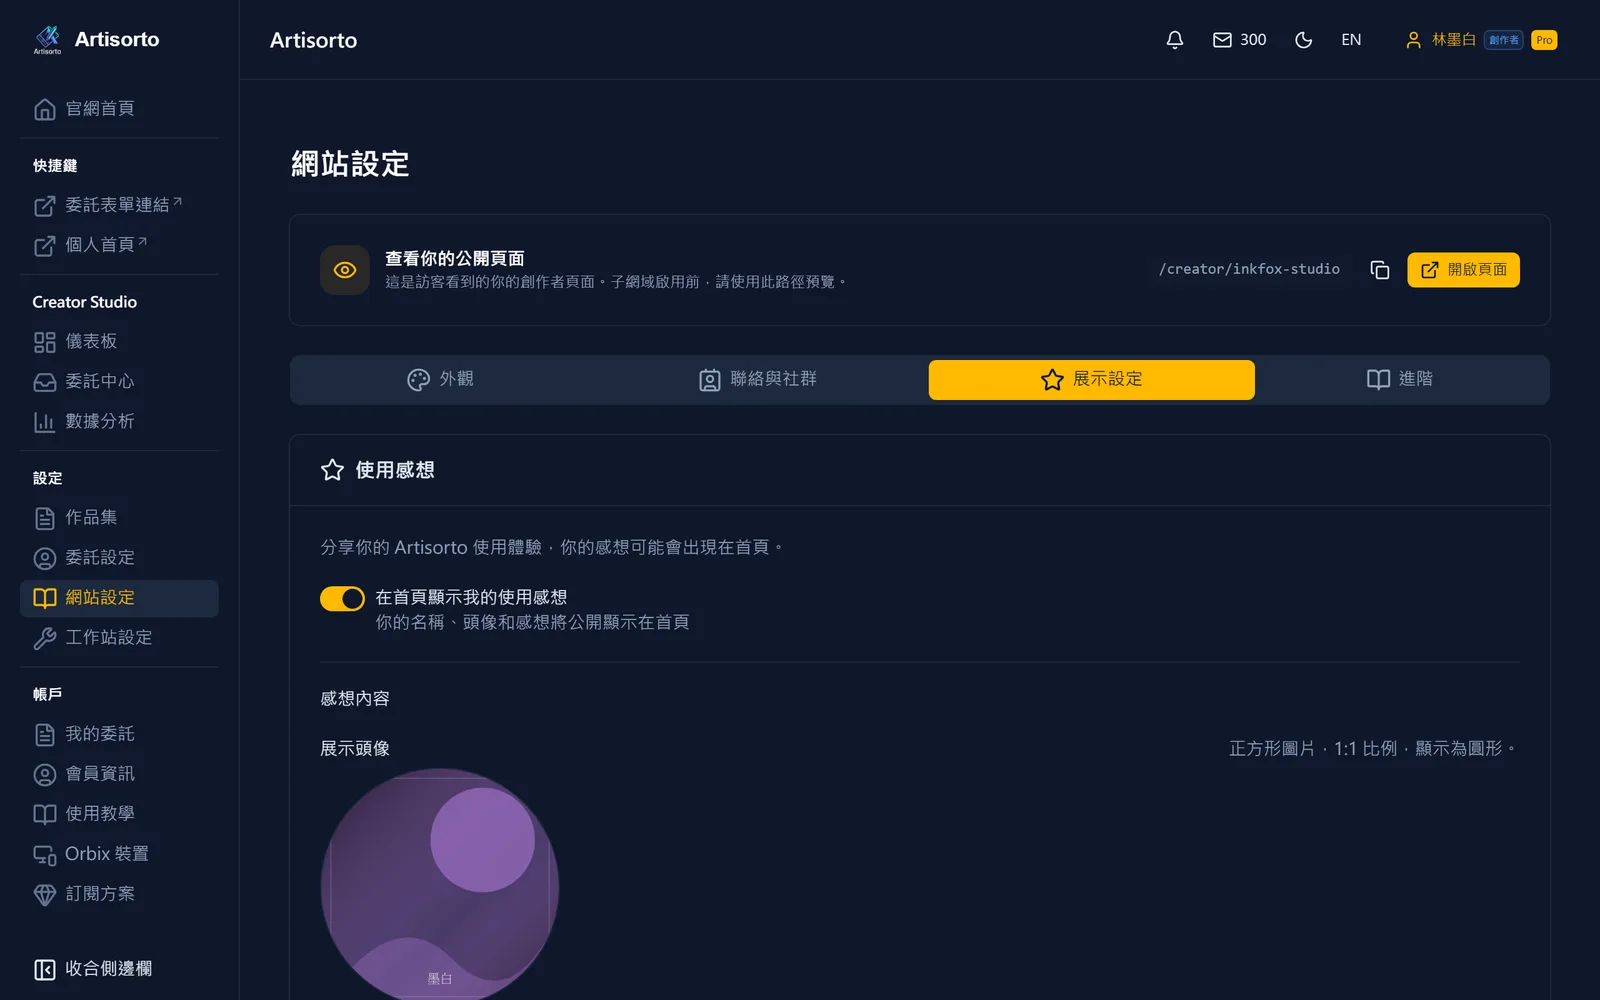Click the 感想內容 label
The width and height of the screenshot is (1600, 1000).
355,698
